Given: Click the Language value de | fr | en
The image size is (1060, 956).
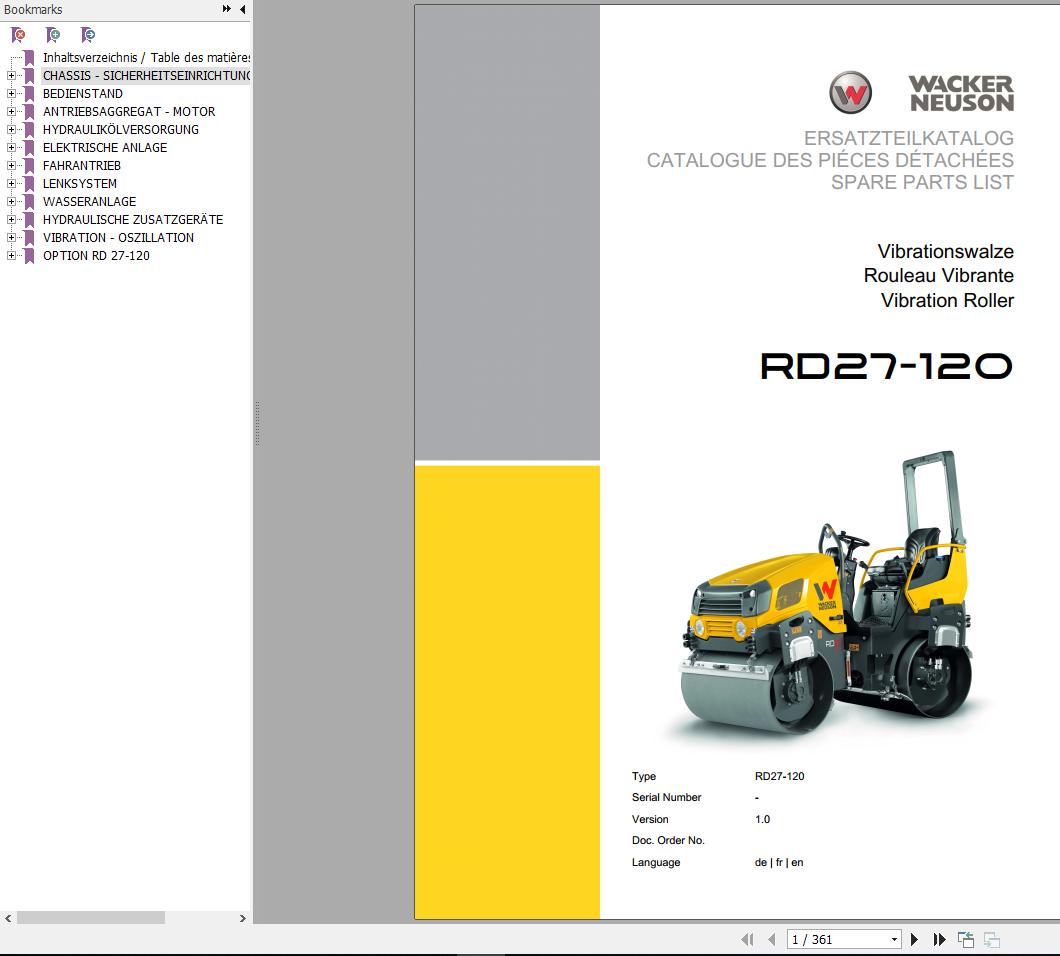Looking at the screenshot, I should [779, 862].
